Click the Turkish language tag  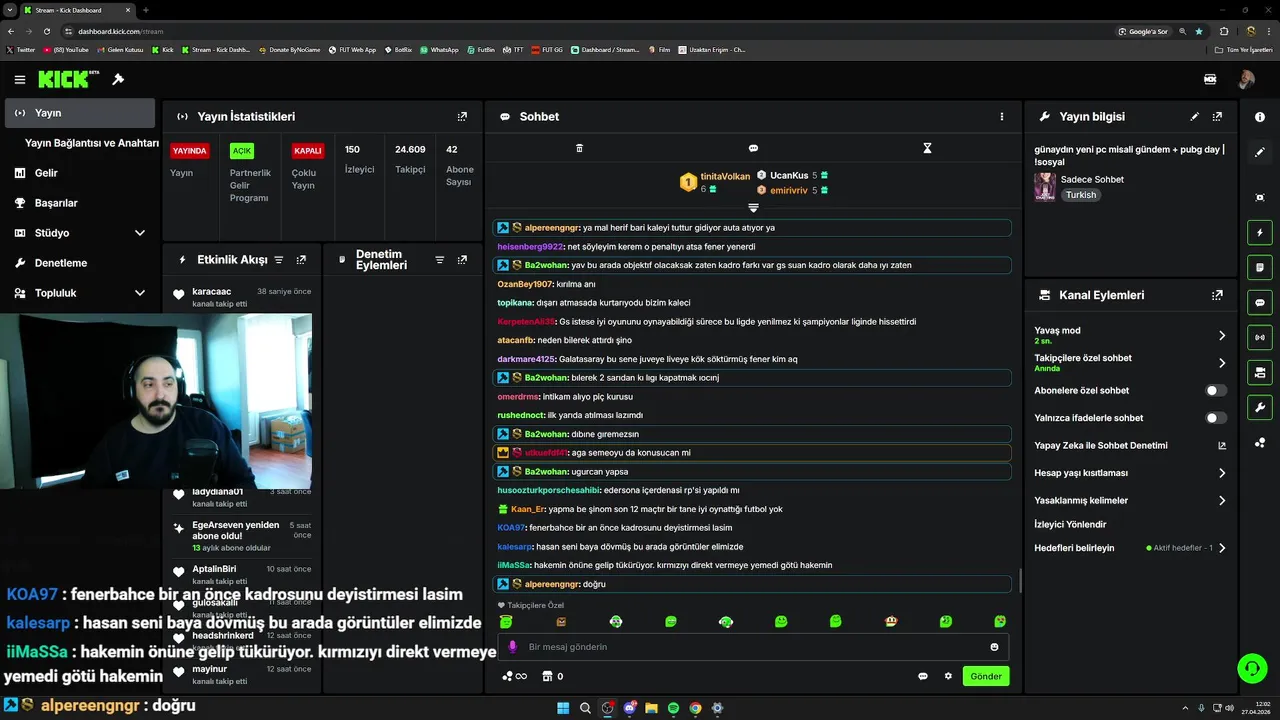pyautogui.click(x=1081, y=195)
